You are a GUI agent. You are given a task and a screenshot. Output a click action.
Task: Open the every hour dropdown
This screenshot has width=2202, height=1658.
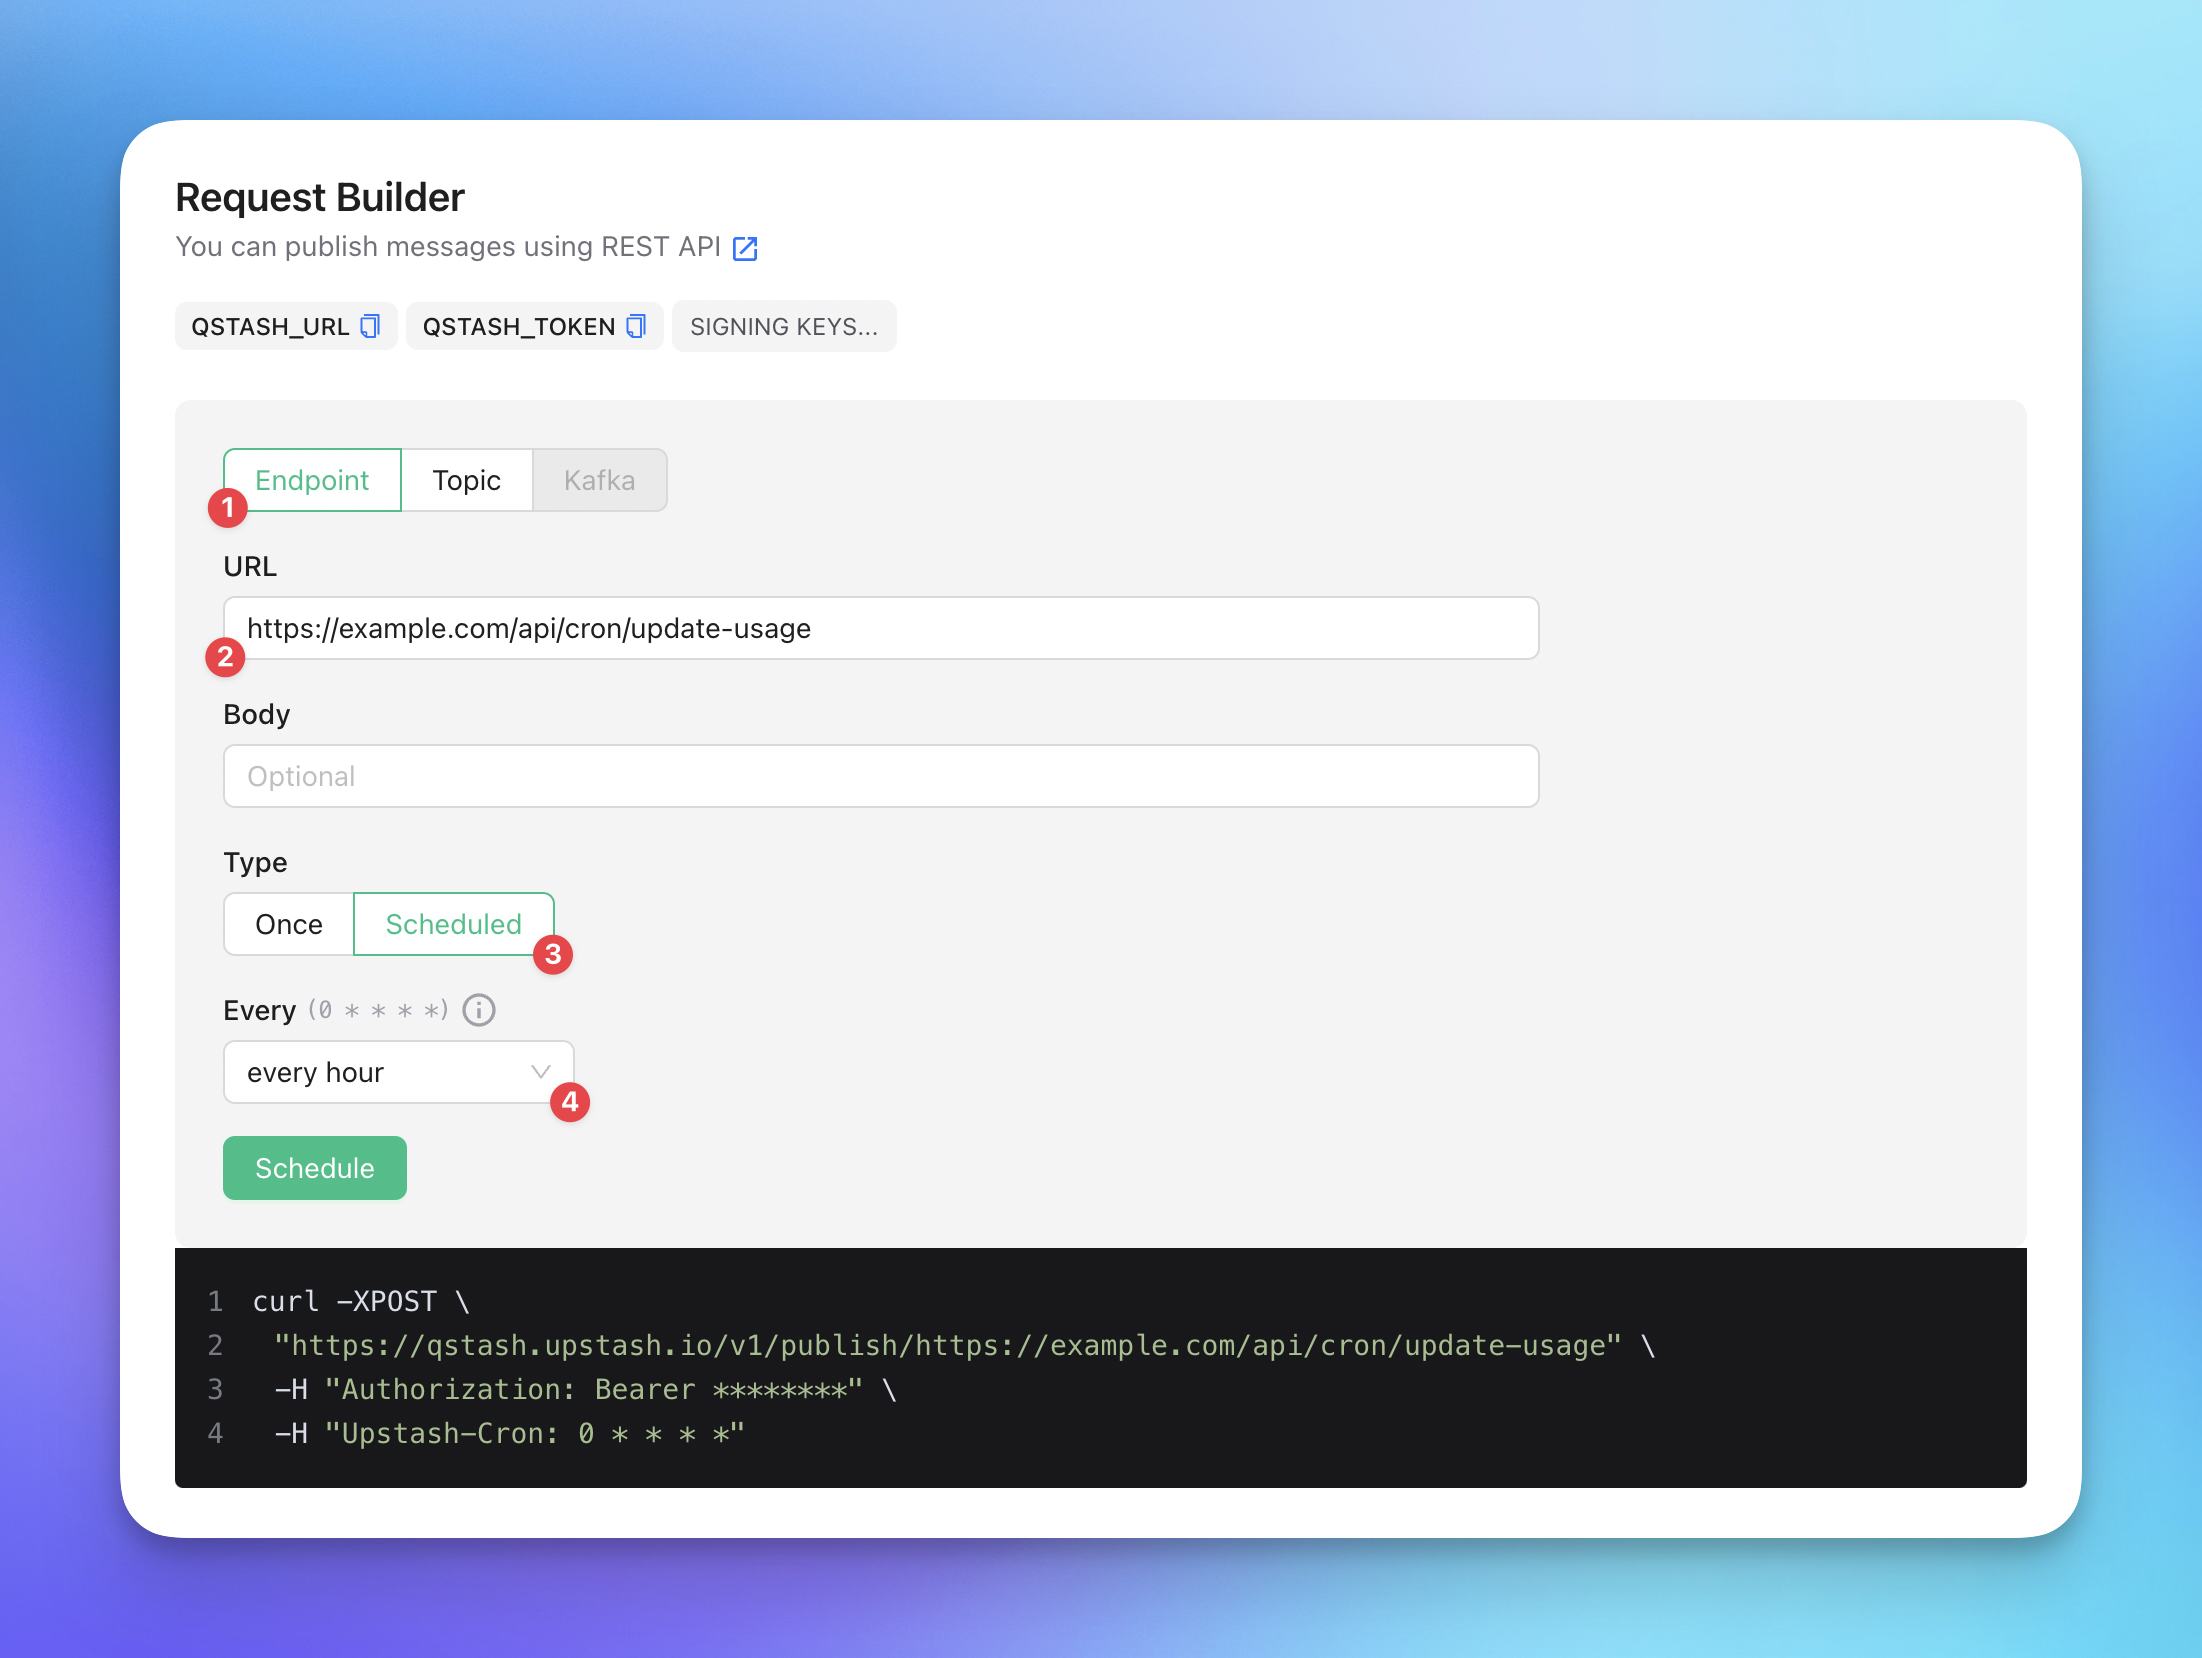[x=380, y=1072]
